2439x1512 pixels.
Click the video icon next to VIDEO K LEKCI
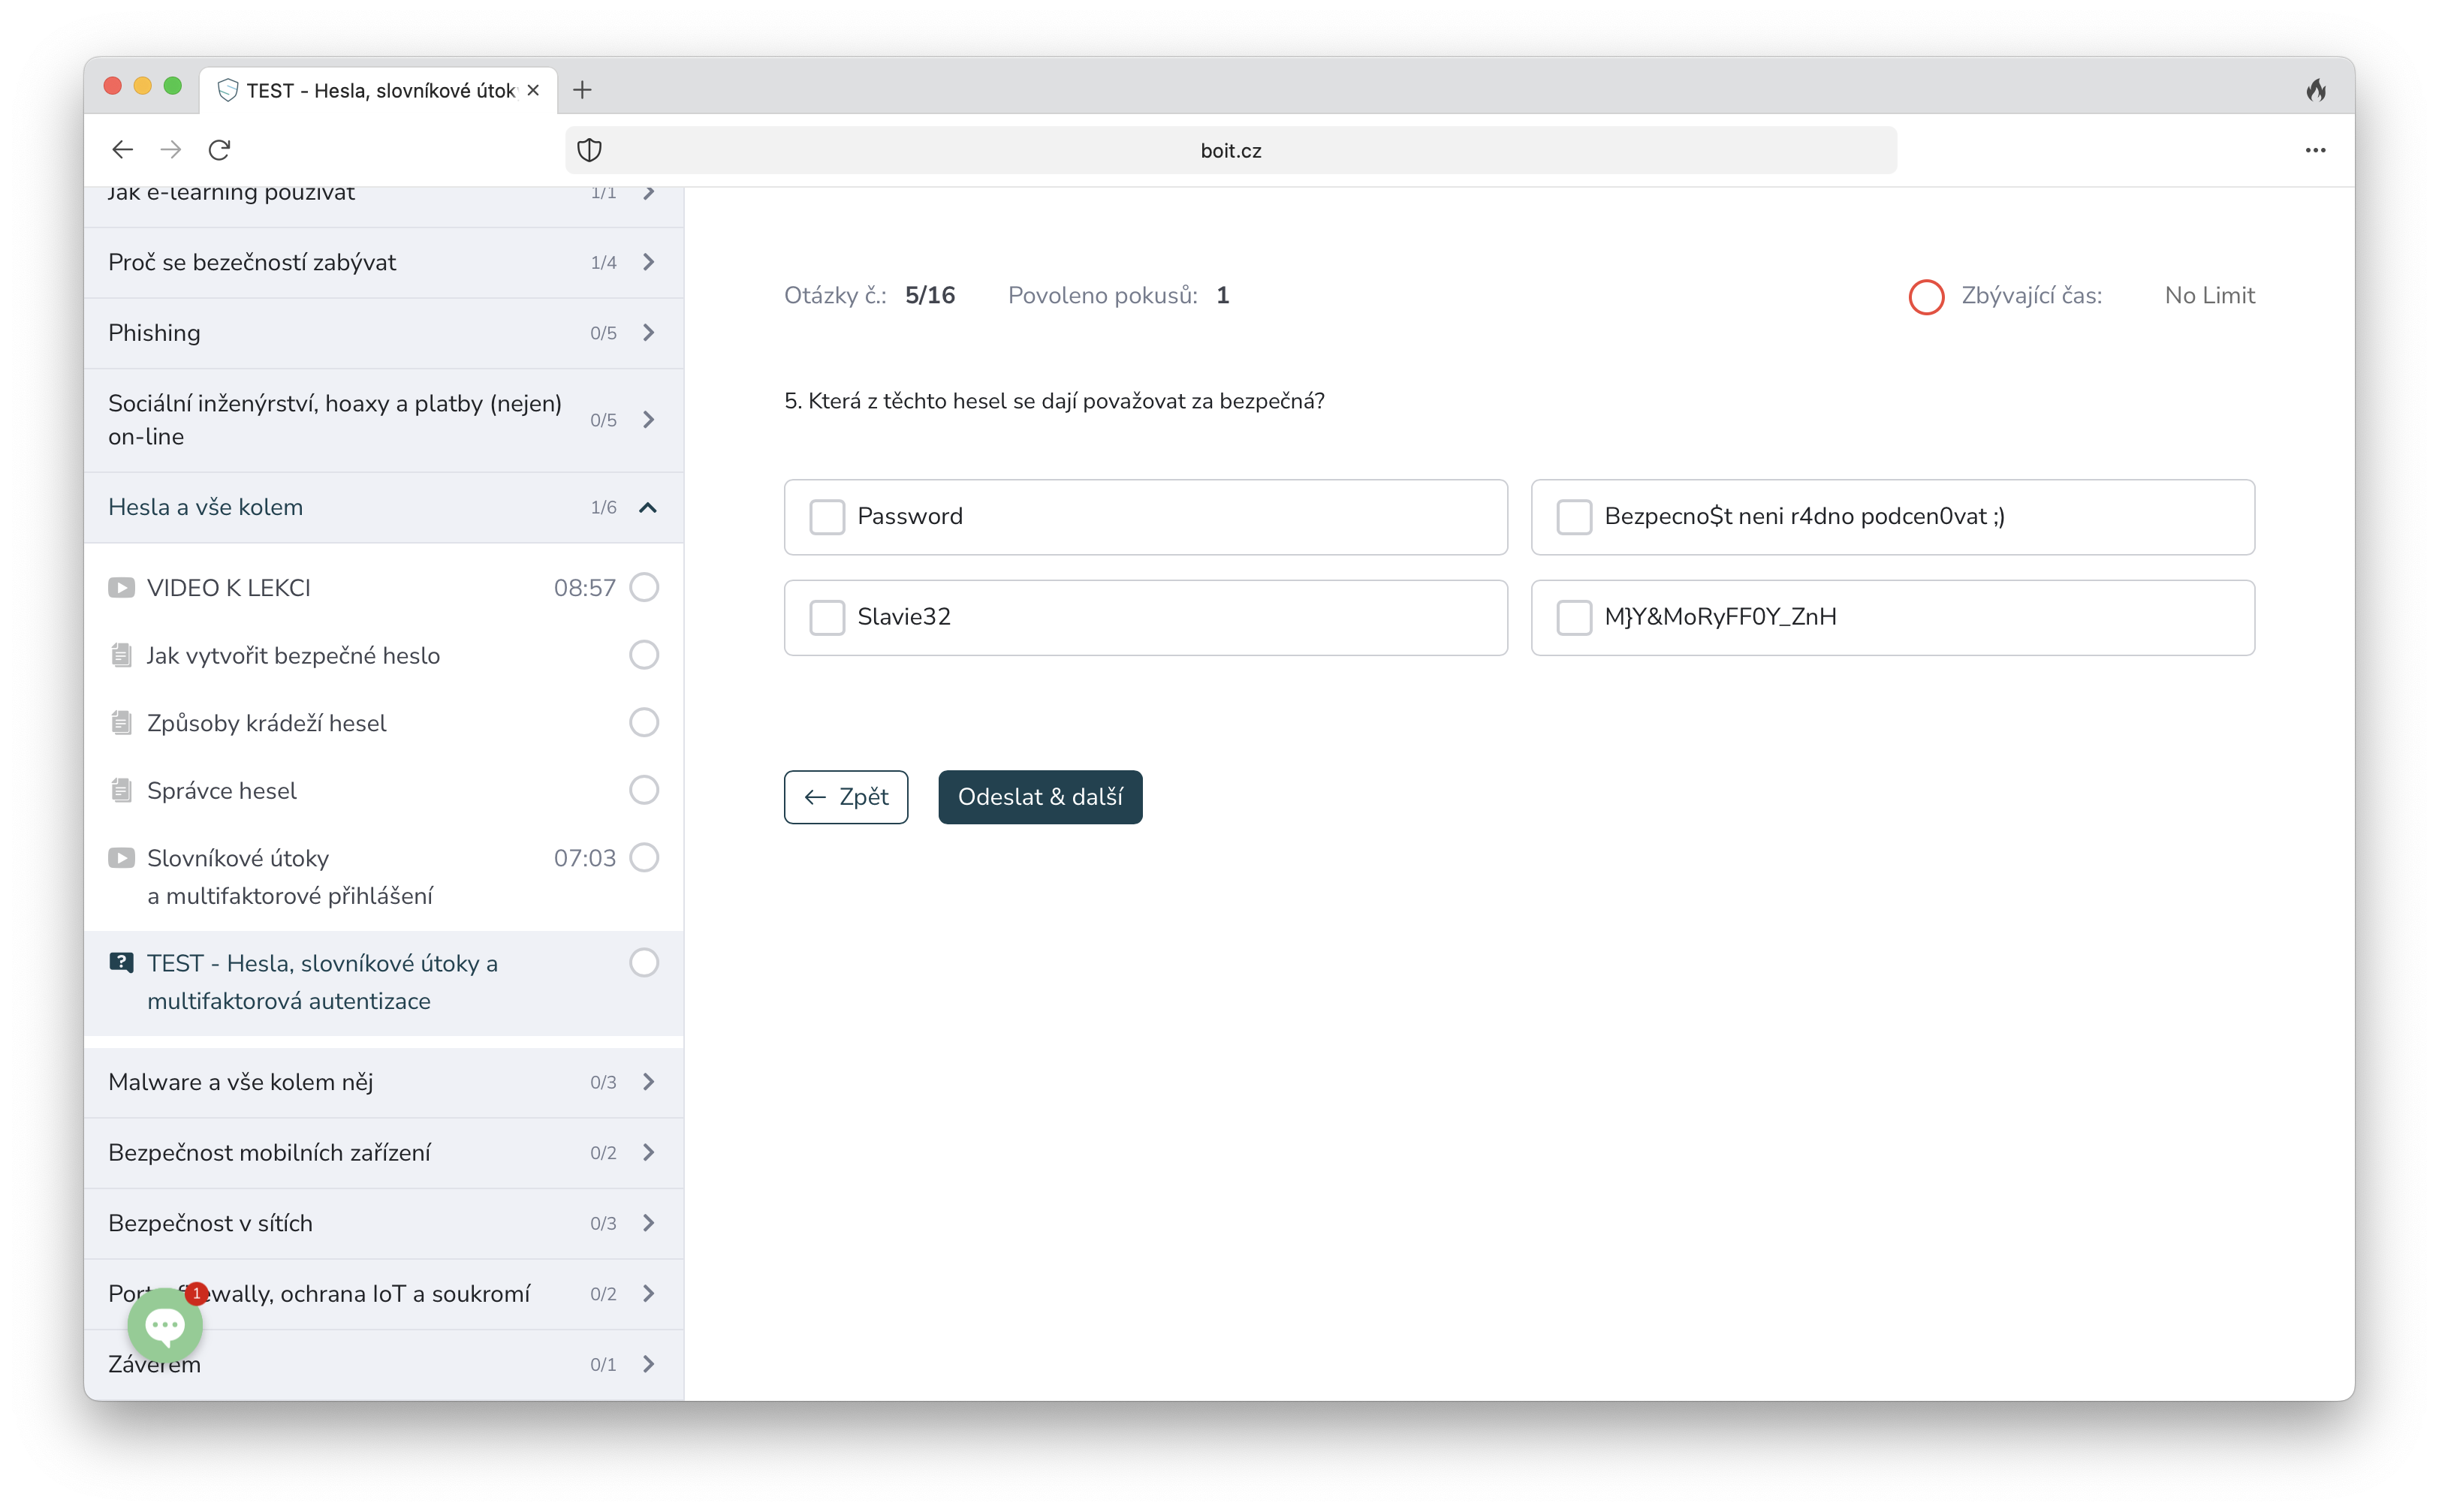[121, 587]
